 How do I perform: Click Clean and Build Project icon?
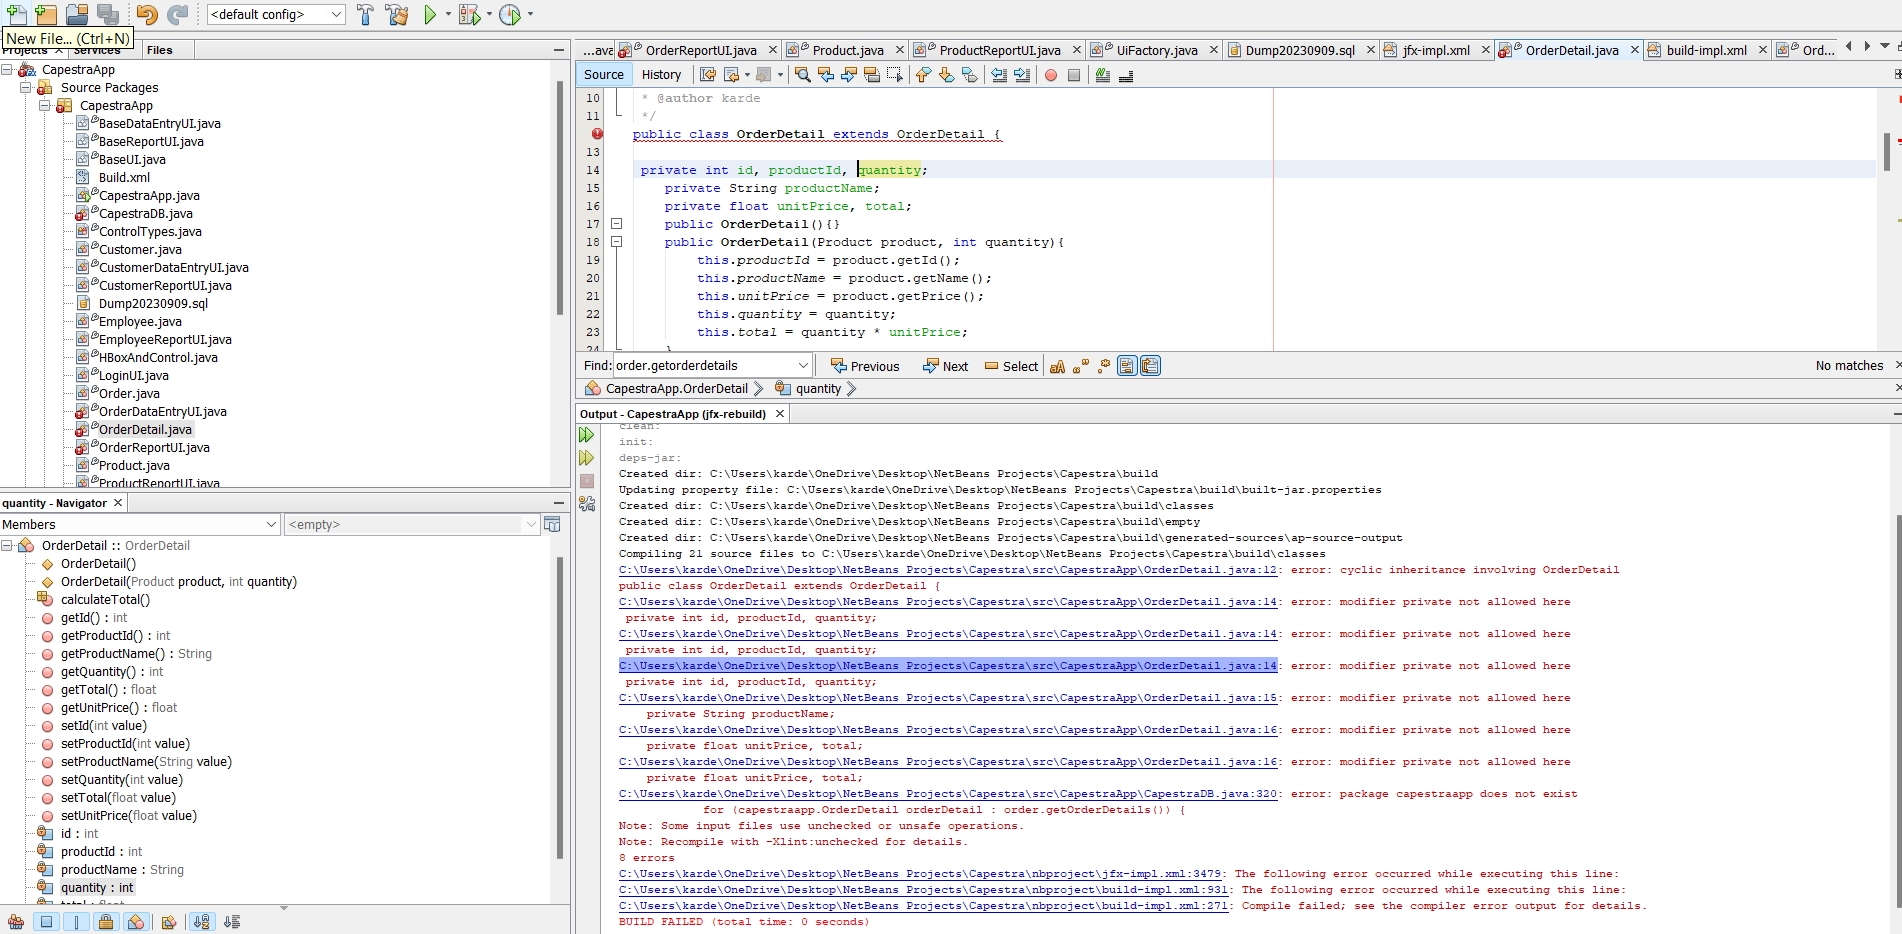point(396,14)
